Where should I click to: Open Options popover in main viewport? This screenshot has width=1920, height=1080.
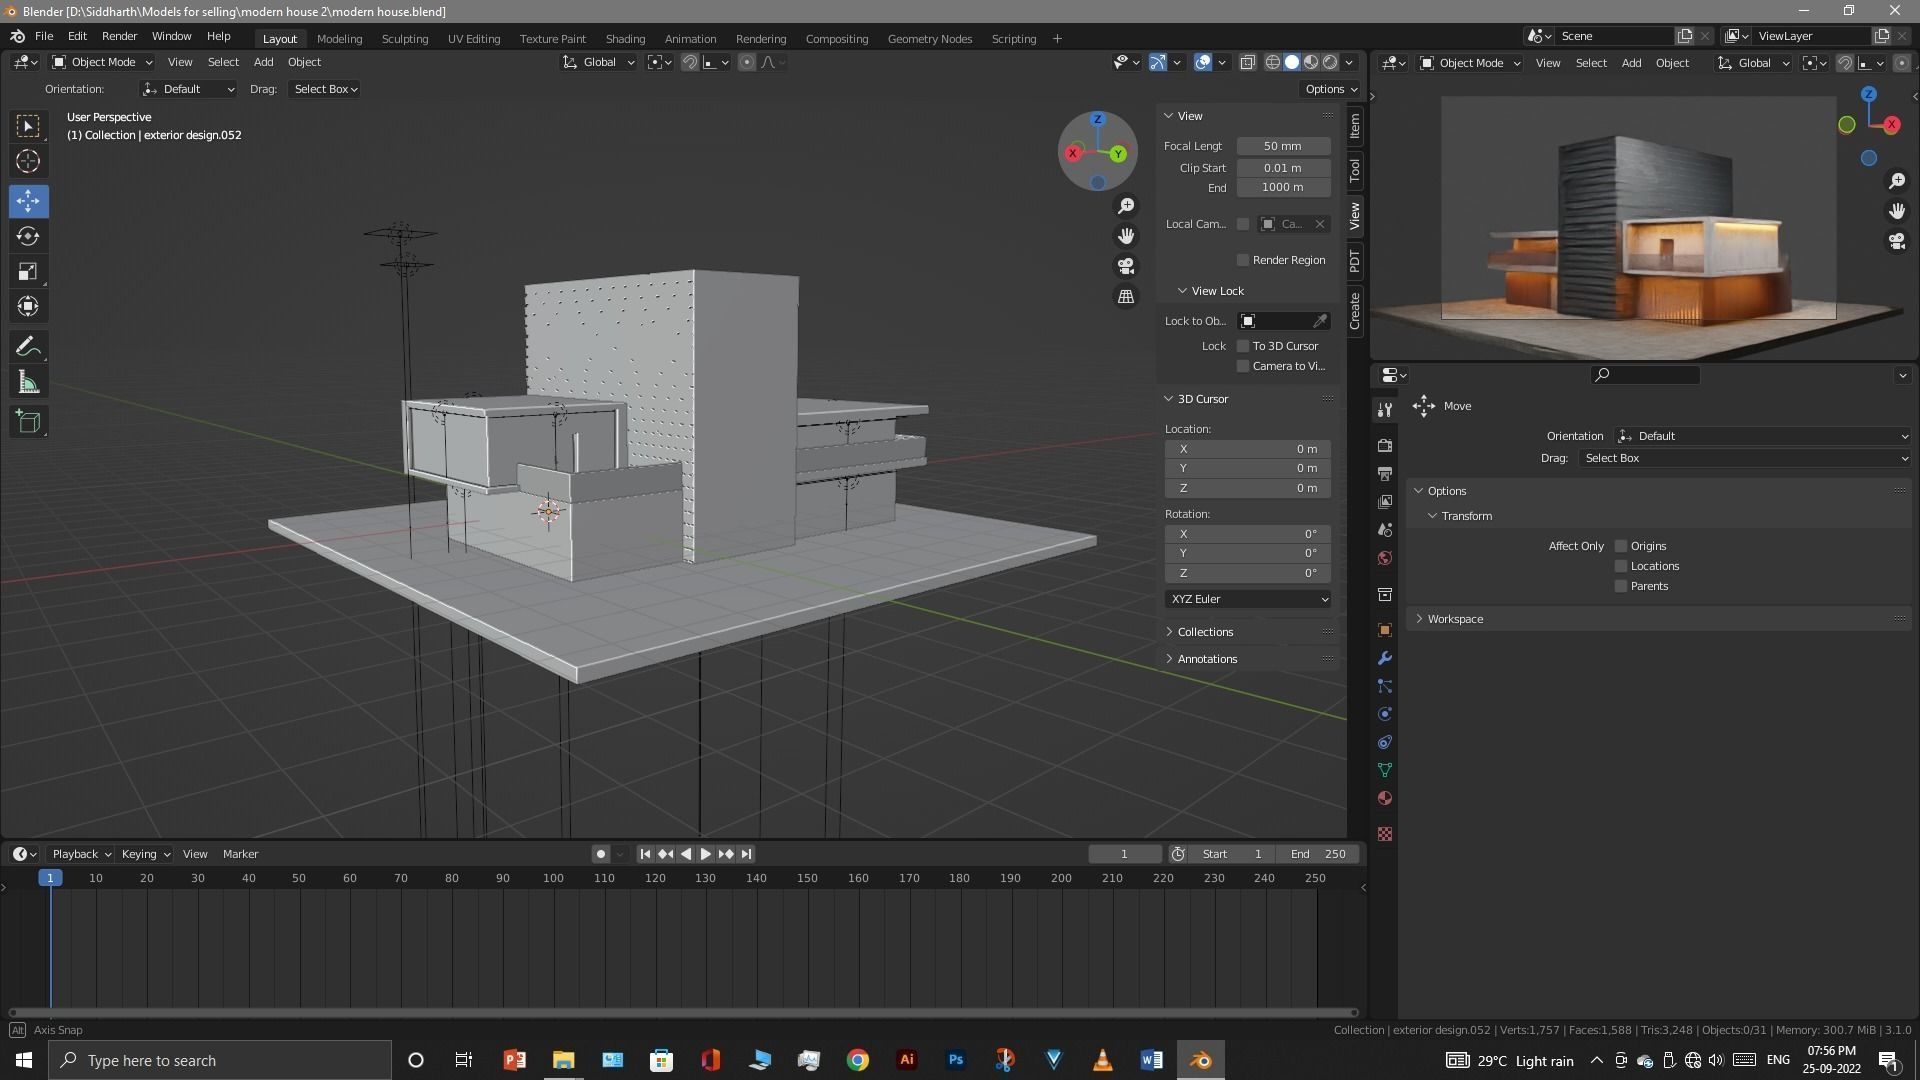1330,89
